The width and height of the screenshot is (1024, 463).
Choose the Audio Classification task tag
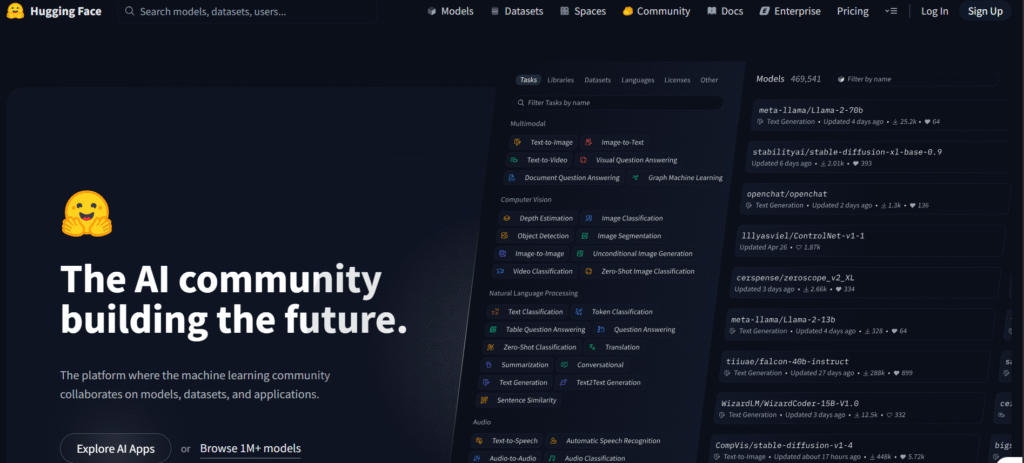584,458
